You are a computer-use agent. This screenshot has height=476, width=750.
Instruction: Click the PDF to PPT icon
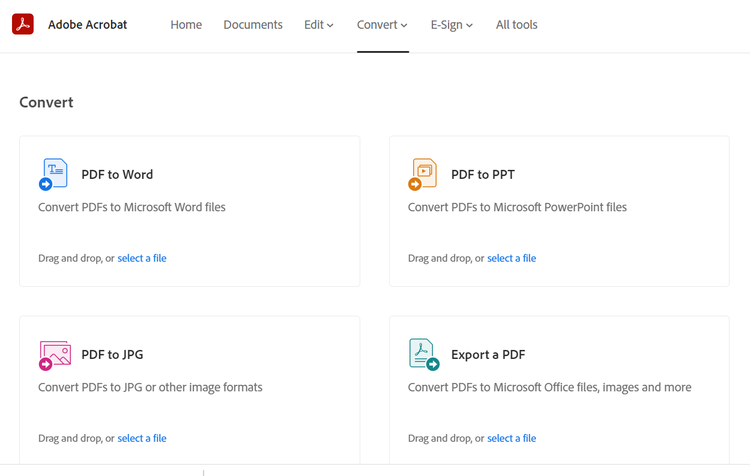point(423,174)
